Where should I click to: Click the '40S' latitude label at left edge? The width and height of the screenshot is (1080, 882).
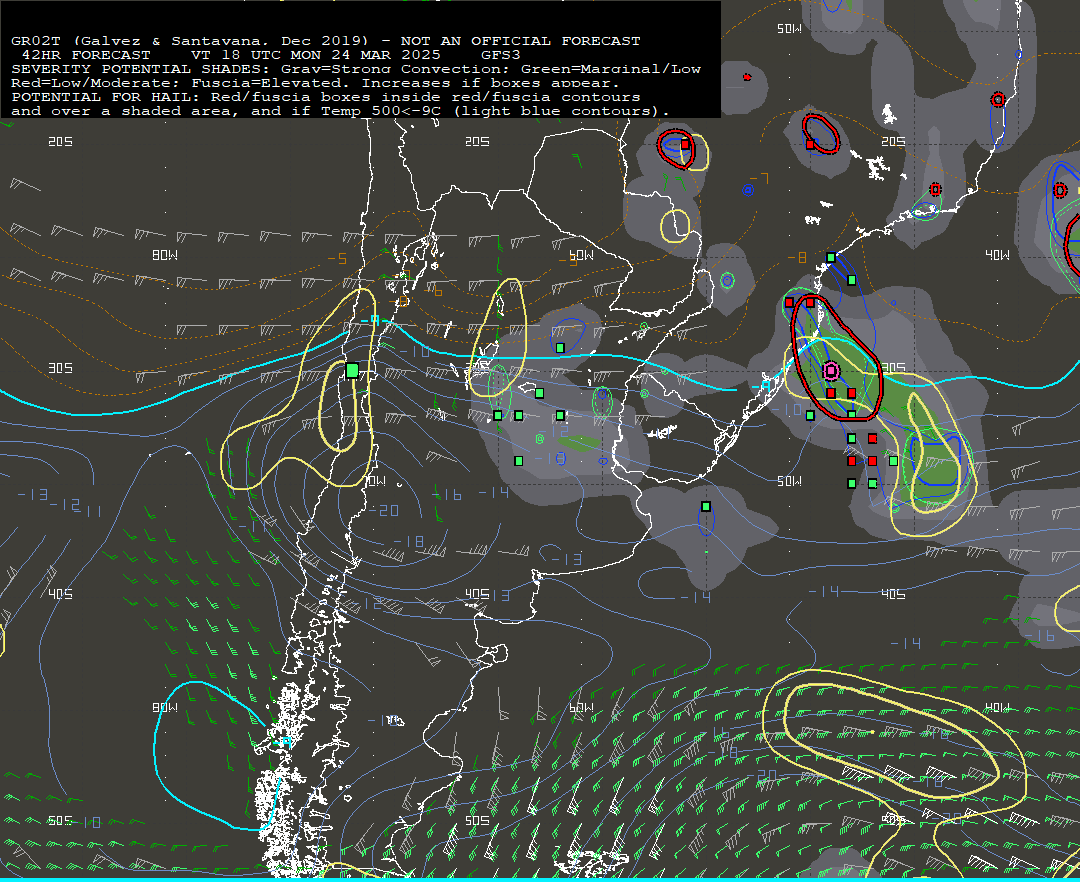pos(60,594)
